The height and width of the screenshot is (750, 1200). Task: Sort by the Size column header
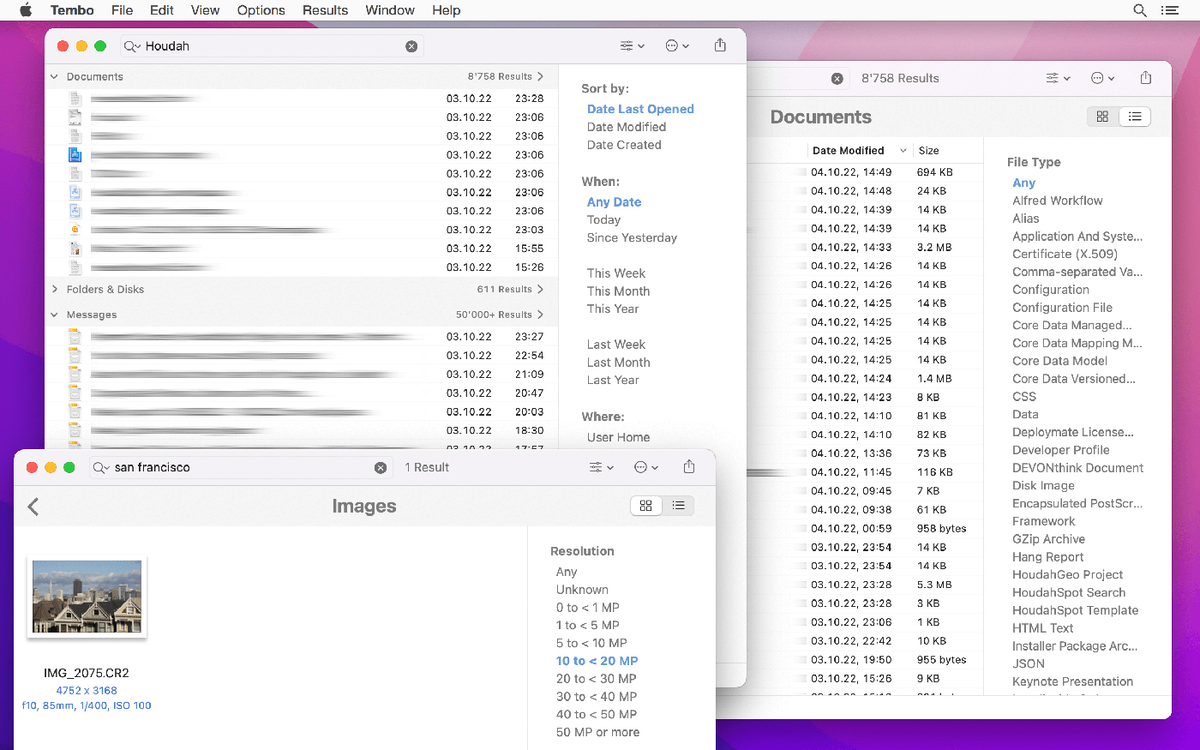point(929,151)
